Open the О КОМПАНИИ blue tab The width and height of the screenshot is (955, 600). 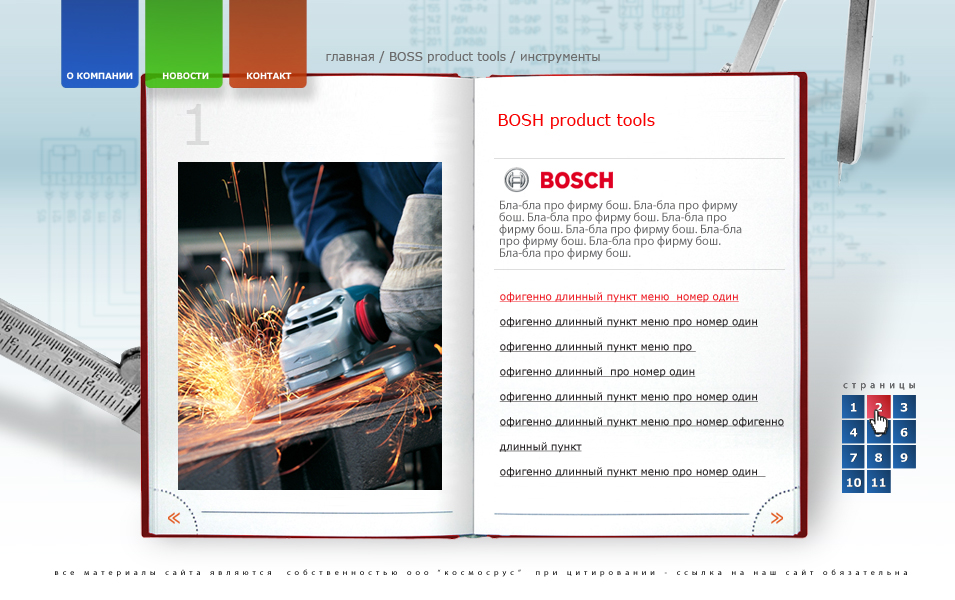coord(100,44)
